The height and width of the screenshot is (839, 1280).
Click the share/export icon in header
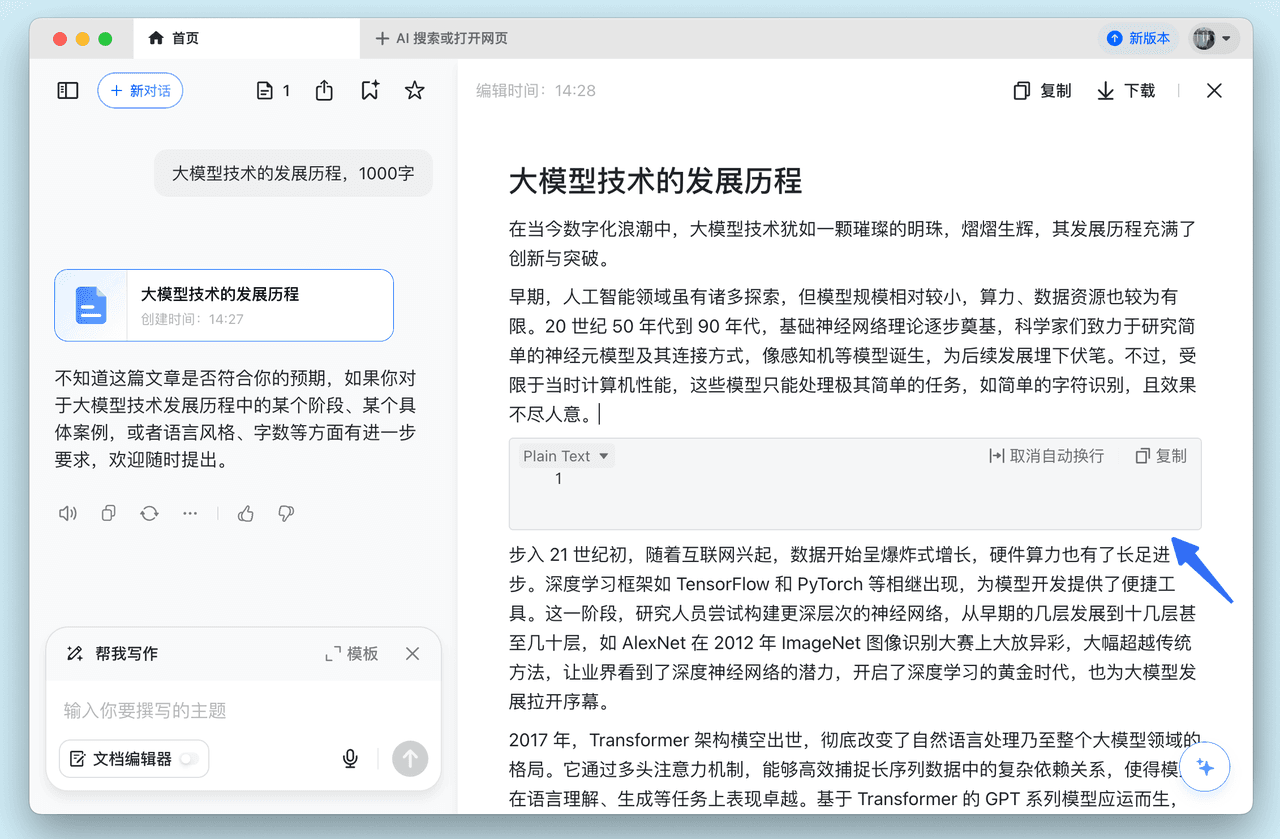324,91
